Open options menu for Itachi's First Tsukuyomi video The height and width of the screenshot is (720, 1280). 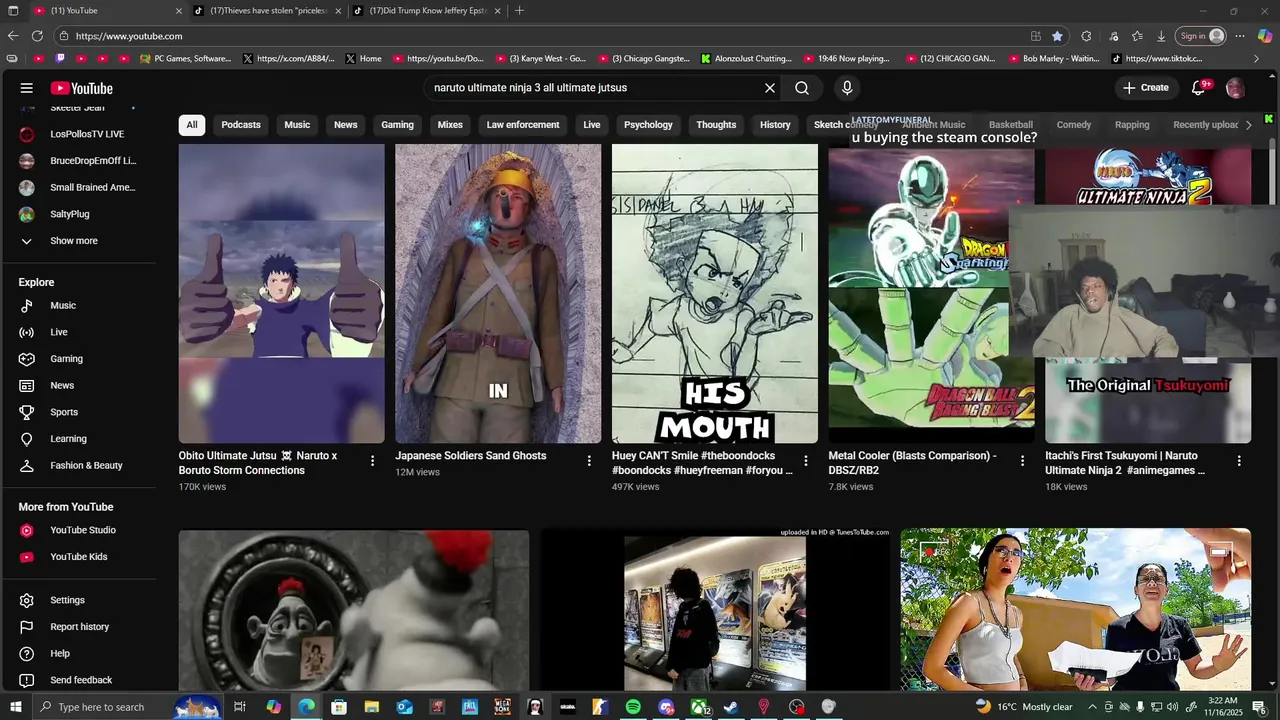1239,461
